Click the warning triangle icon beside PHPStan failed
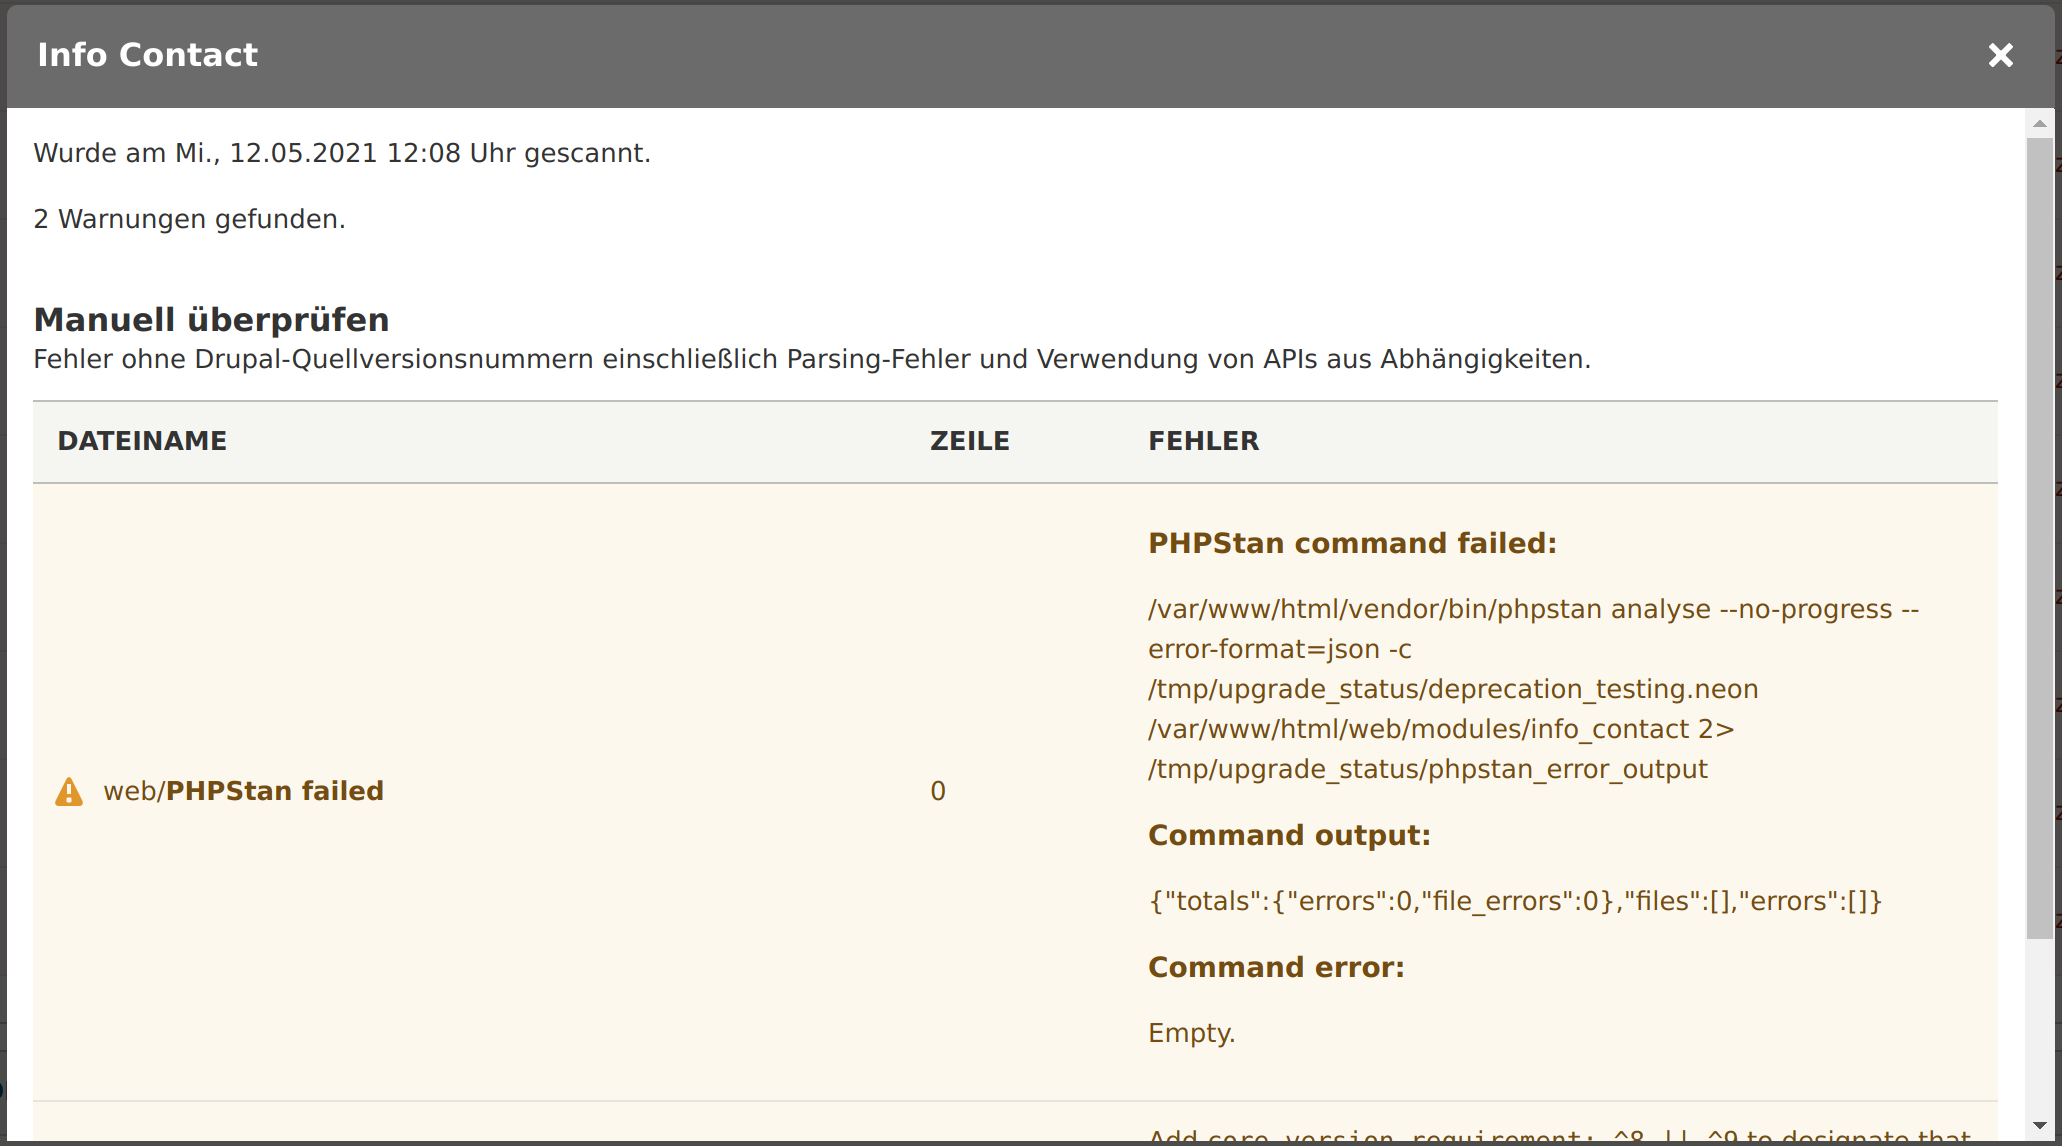The image size is (2062, 1146). 69,792
